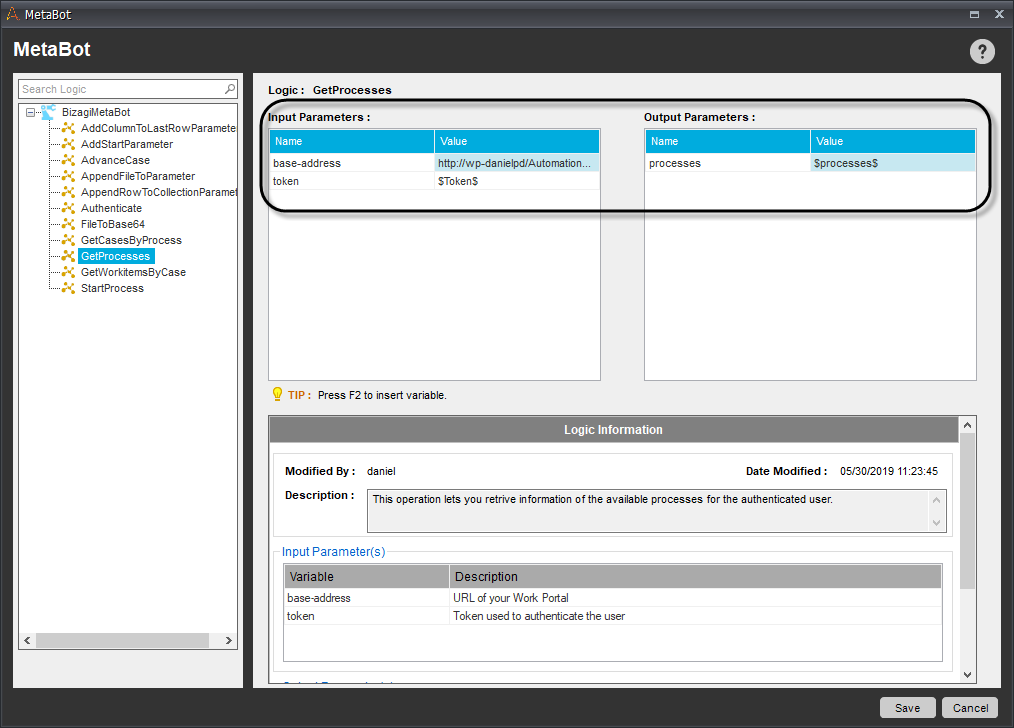1014x728 pixels.
Task: Select the GetCasesByProcess logic
Action: coord(131,240)
